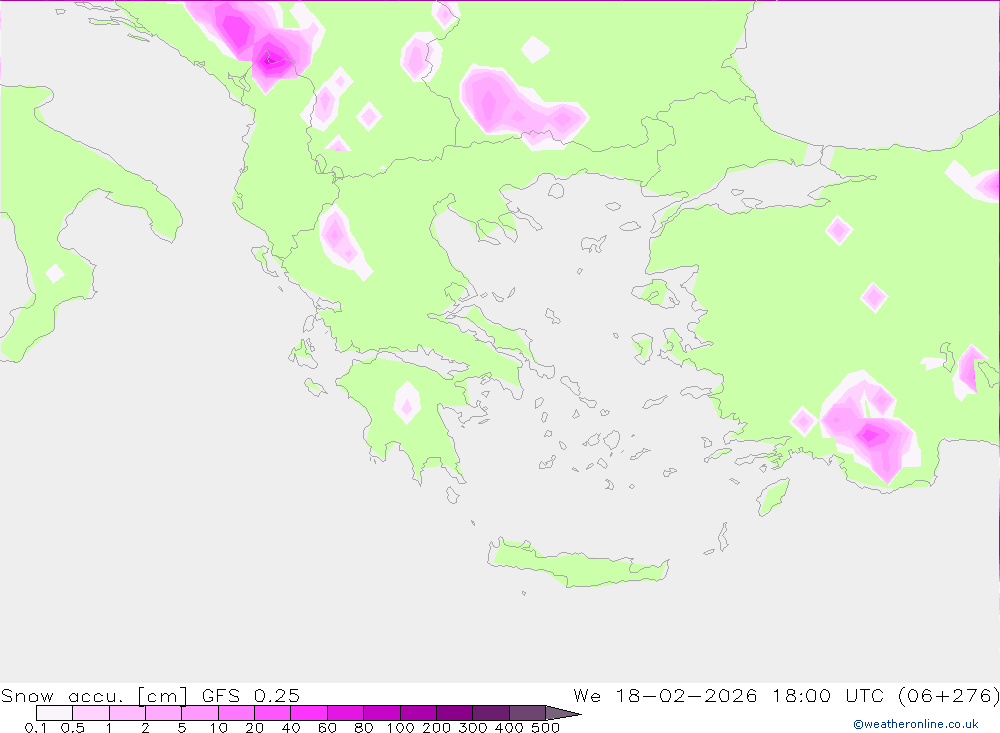Image resolution: width=1000 pixels, height=733 pixels.
Task: Click the "Snow accu. [cm]" title text
Action: pos(94,695)
